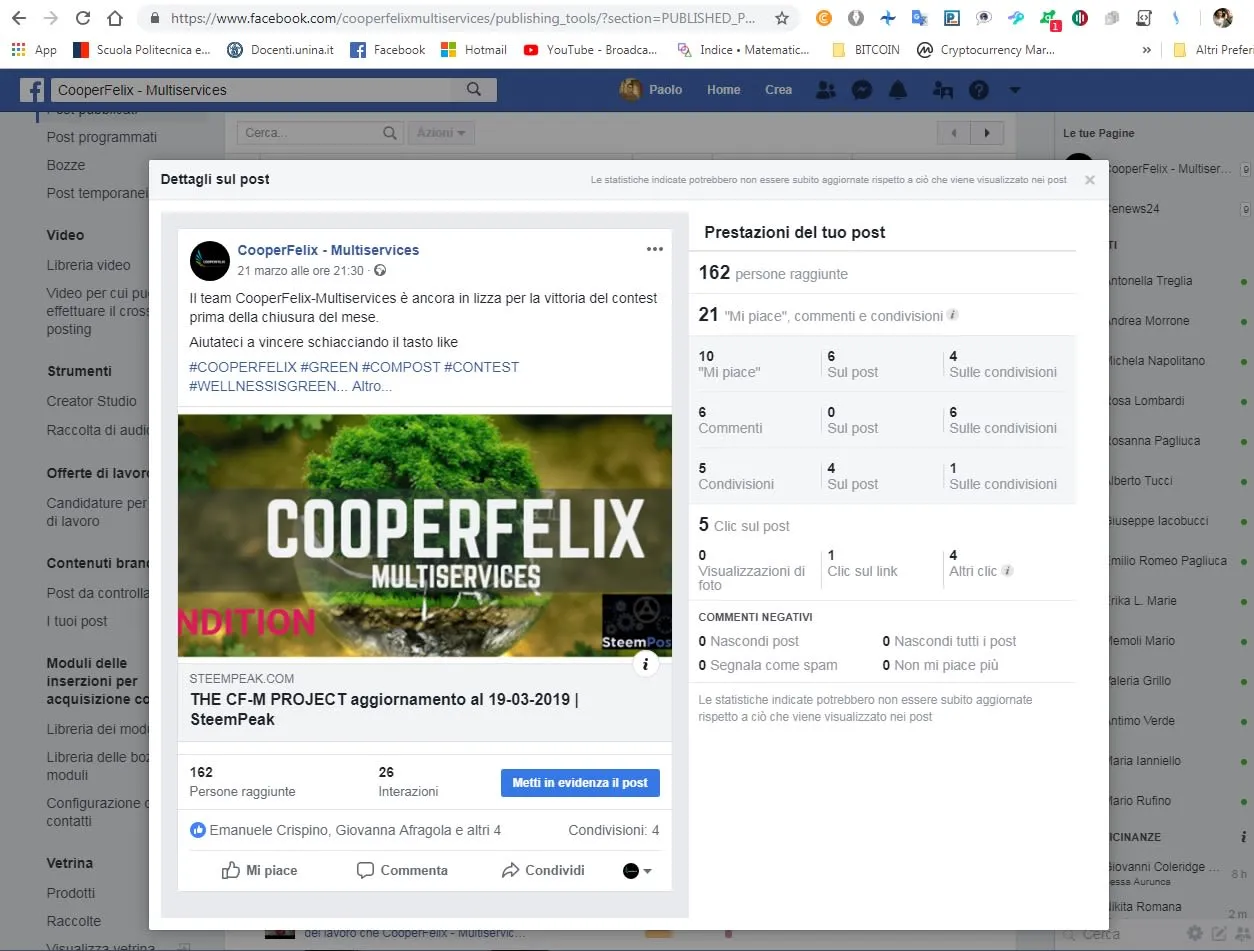Reload the page with the refresh icon

(x=83, y=18)
